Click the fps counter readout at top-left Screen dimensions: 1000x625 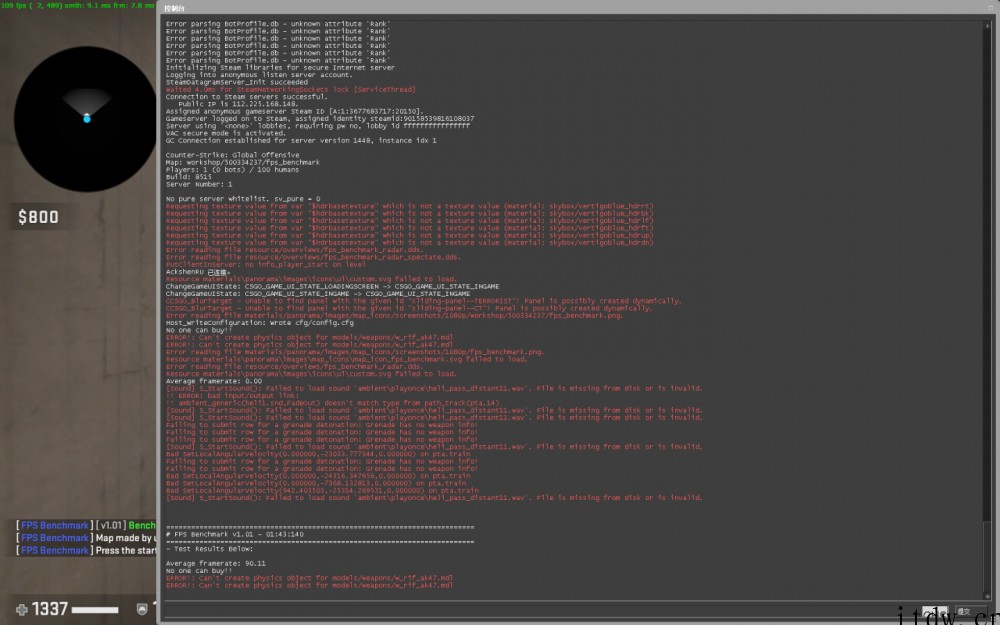78,5
